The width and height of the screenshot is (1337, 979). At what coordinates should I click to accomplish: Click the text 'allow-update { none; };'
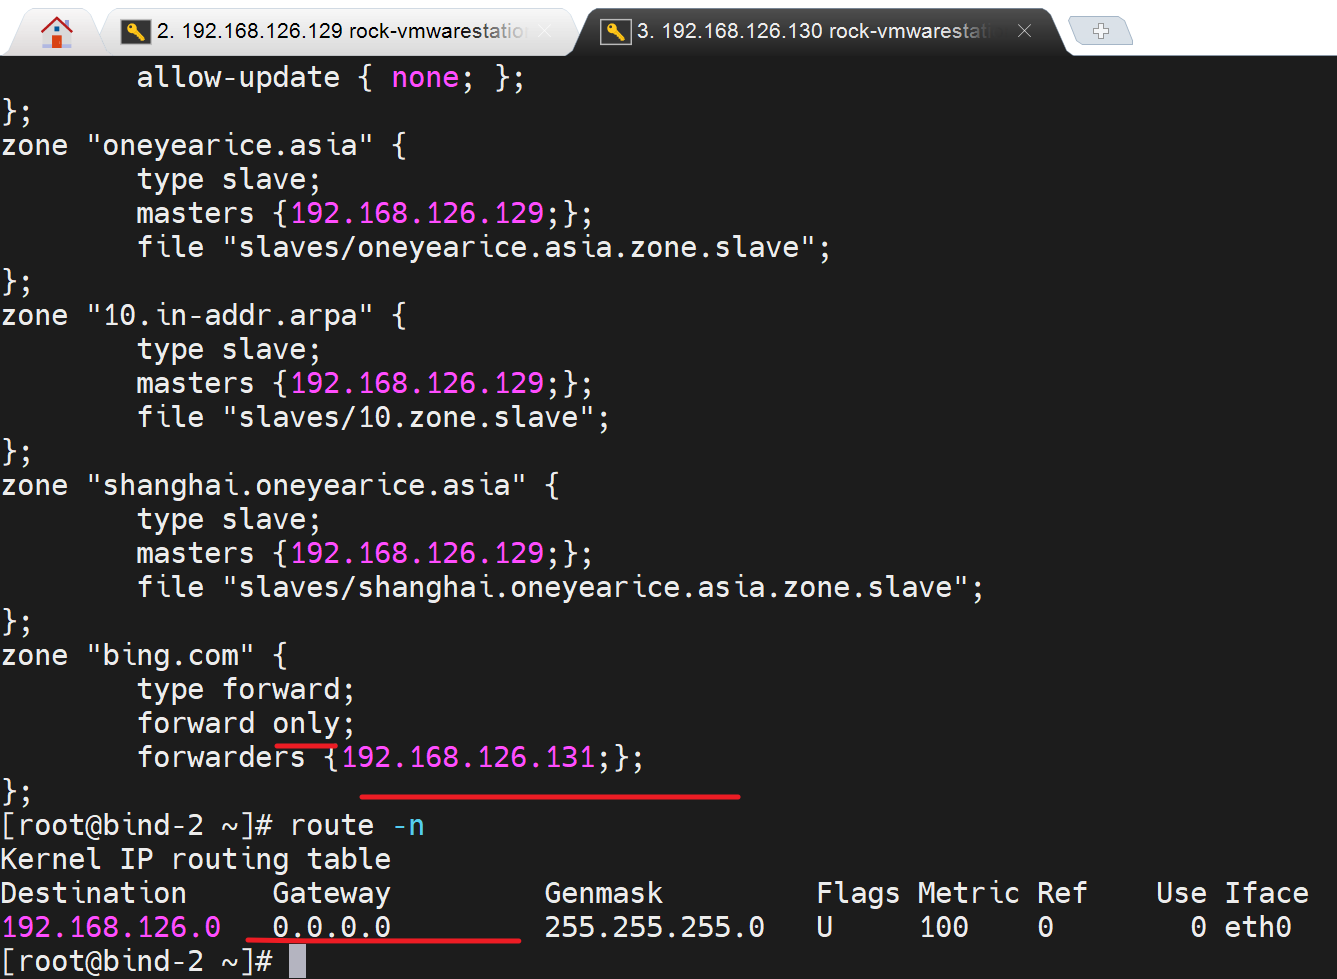click(x=330, y=78)
